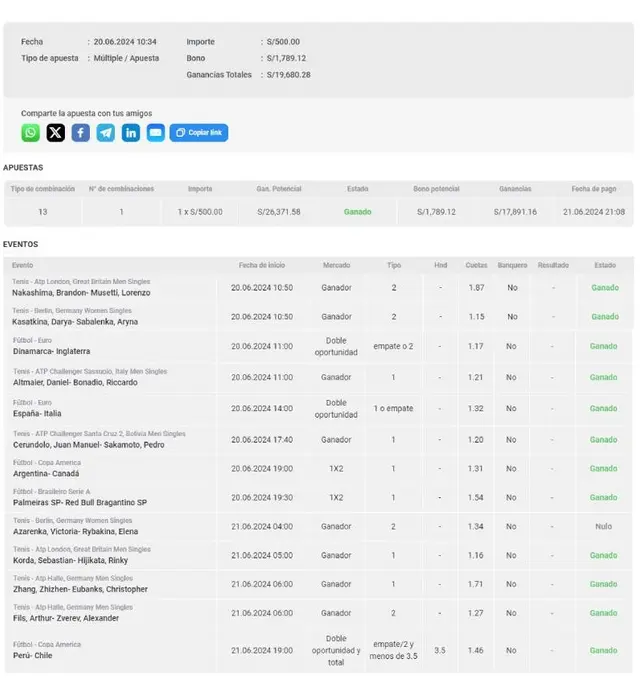Click the Copiar link button
The height and width of the screenshot is (696, 640).
[x=198, y=133]
